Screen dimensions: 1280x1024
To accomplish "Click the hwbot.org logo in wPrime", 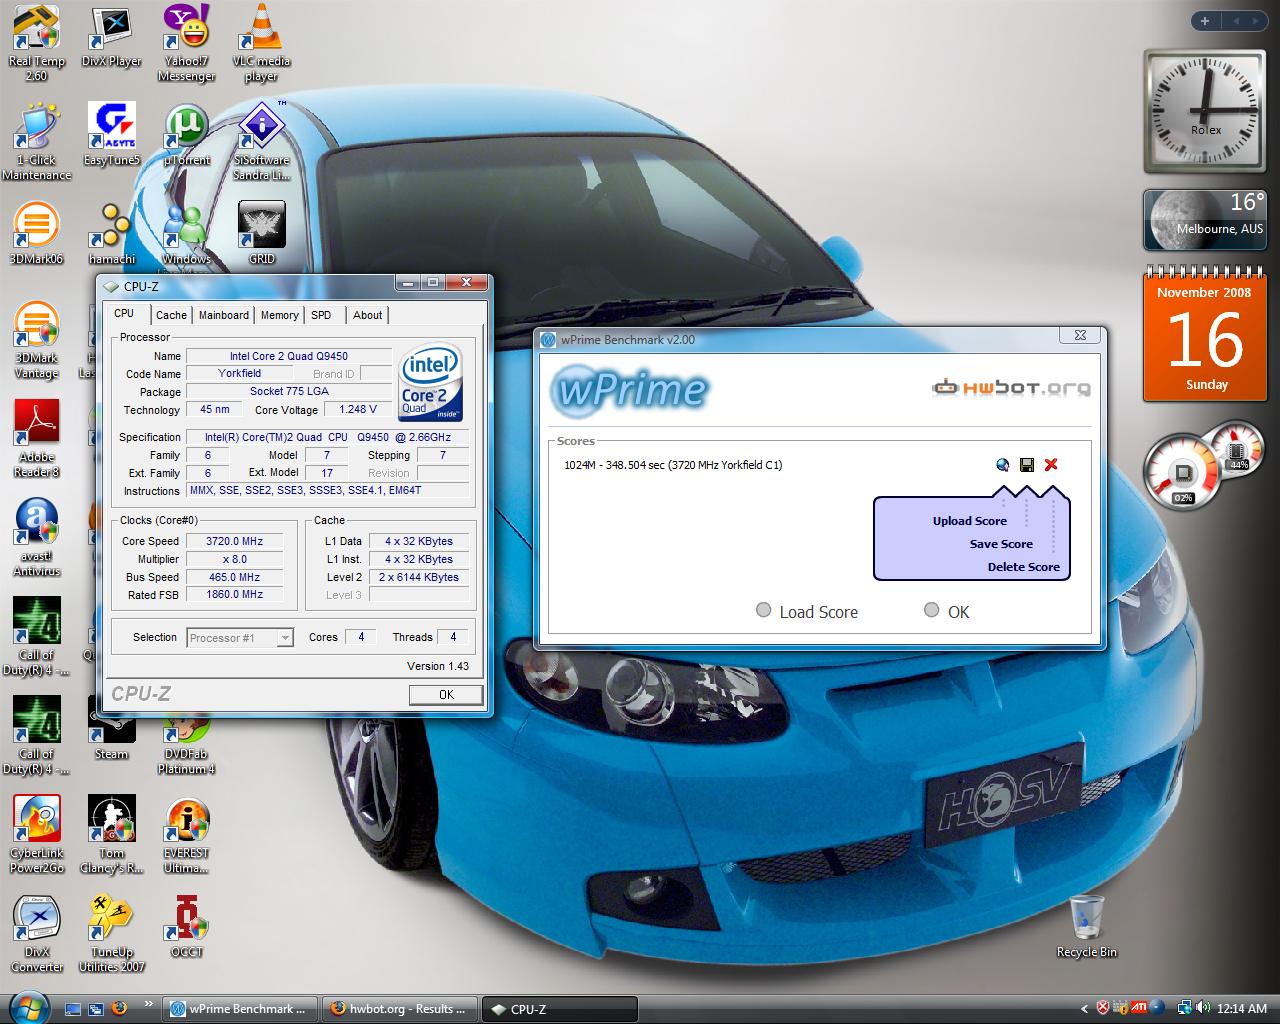I will 1011,388.
